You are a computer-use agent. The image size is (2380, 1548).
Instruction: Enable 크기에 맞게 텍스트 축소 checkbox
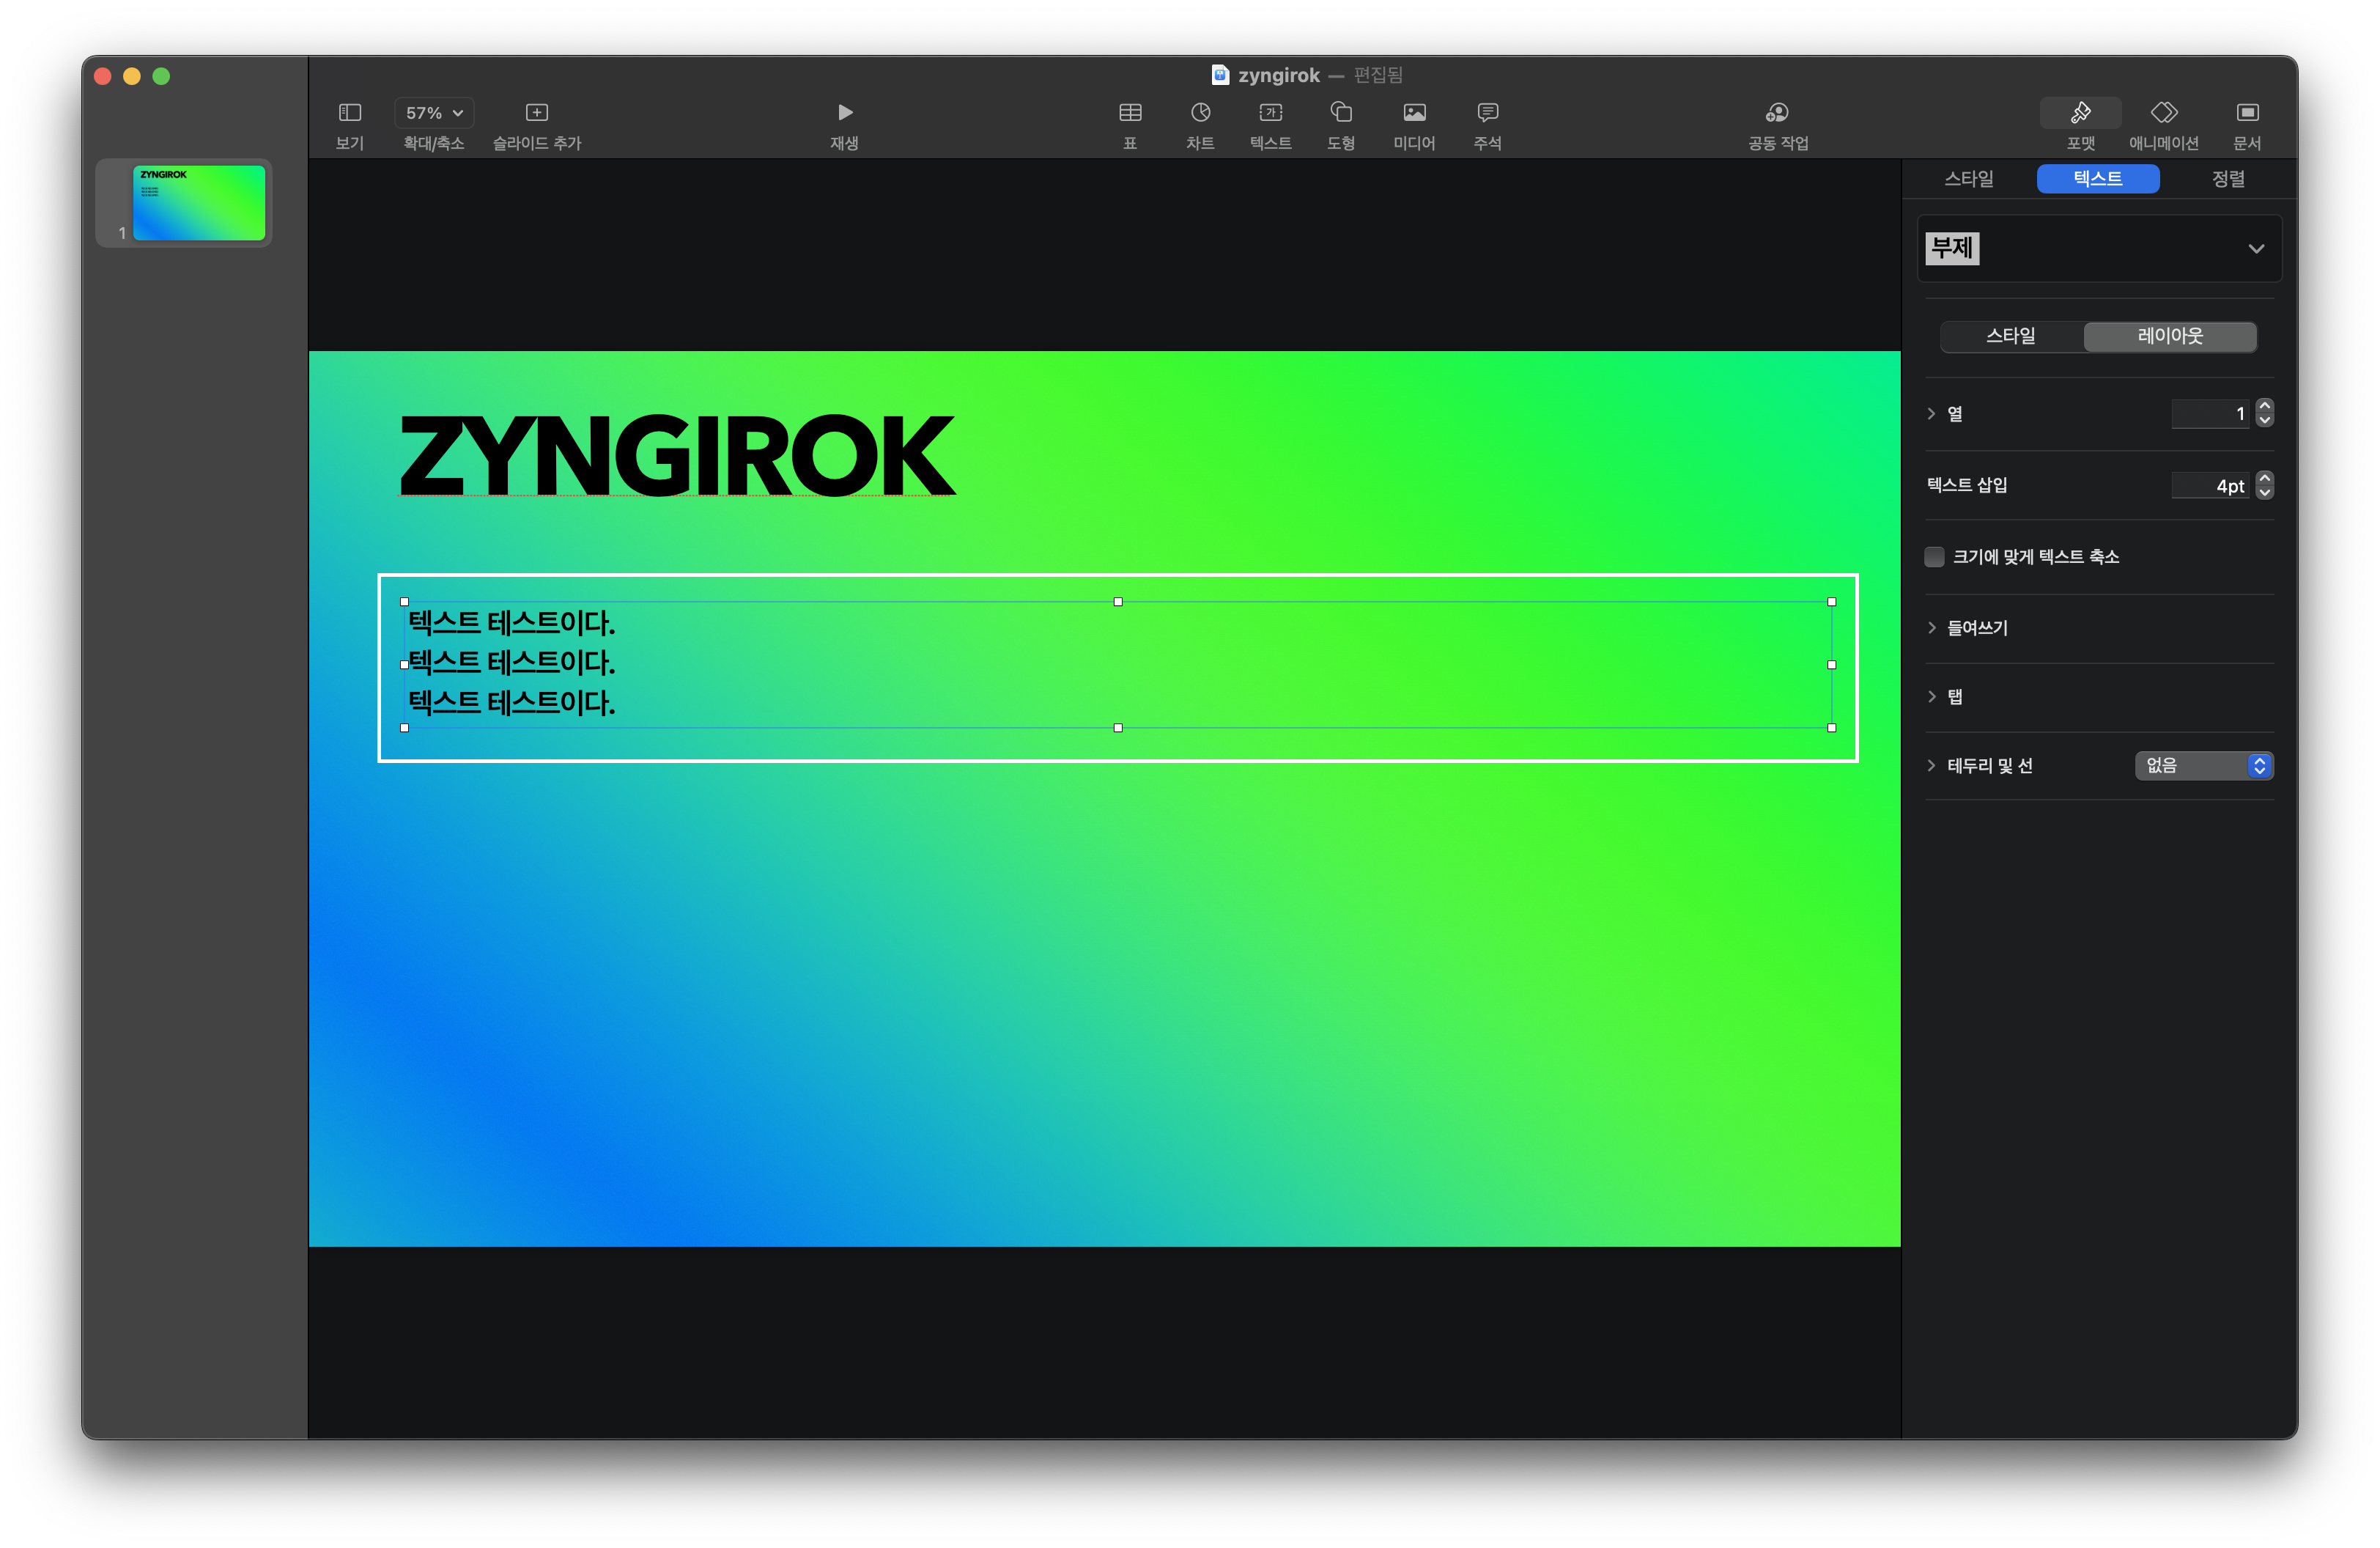(x=1933, y=557)
